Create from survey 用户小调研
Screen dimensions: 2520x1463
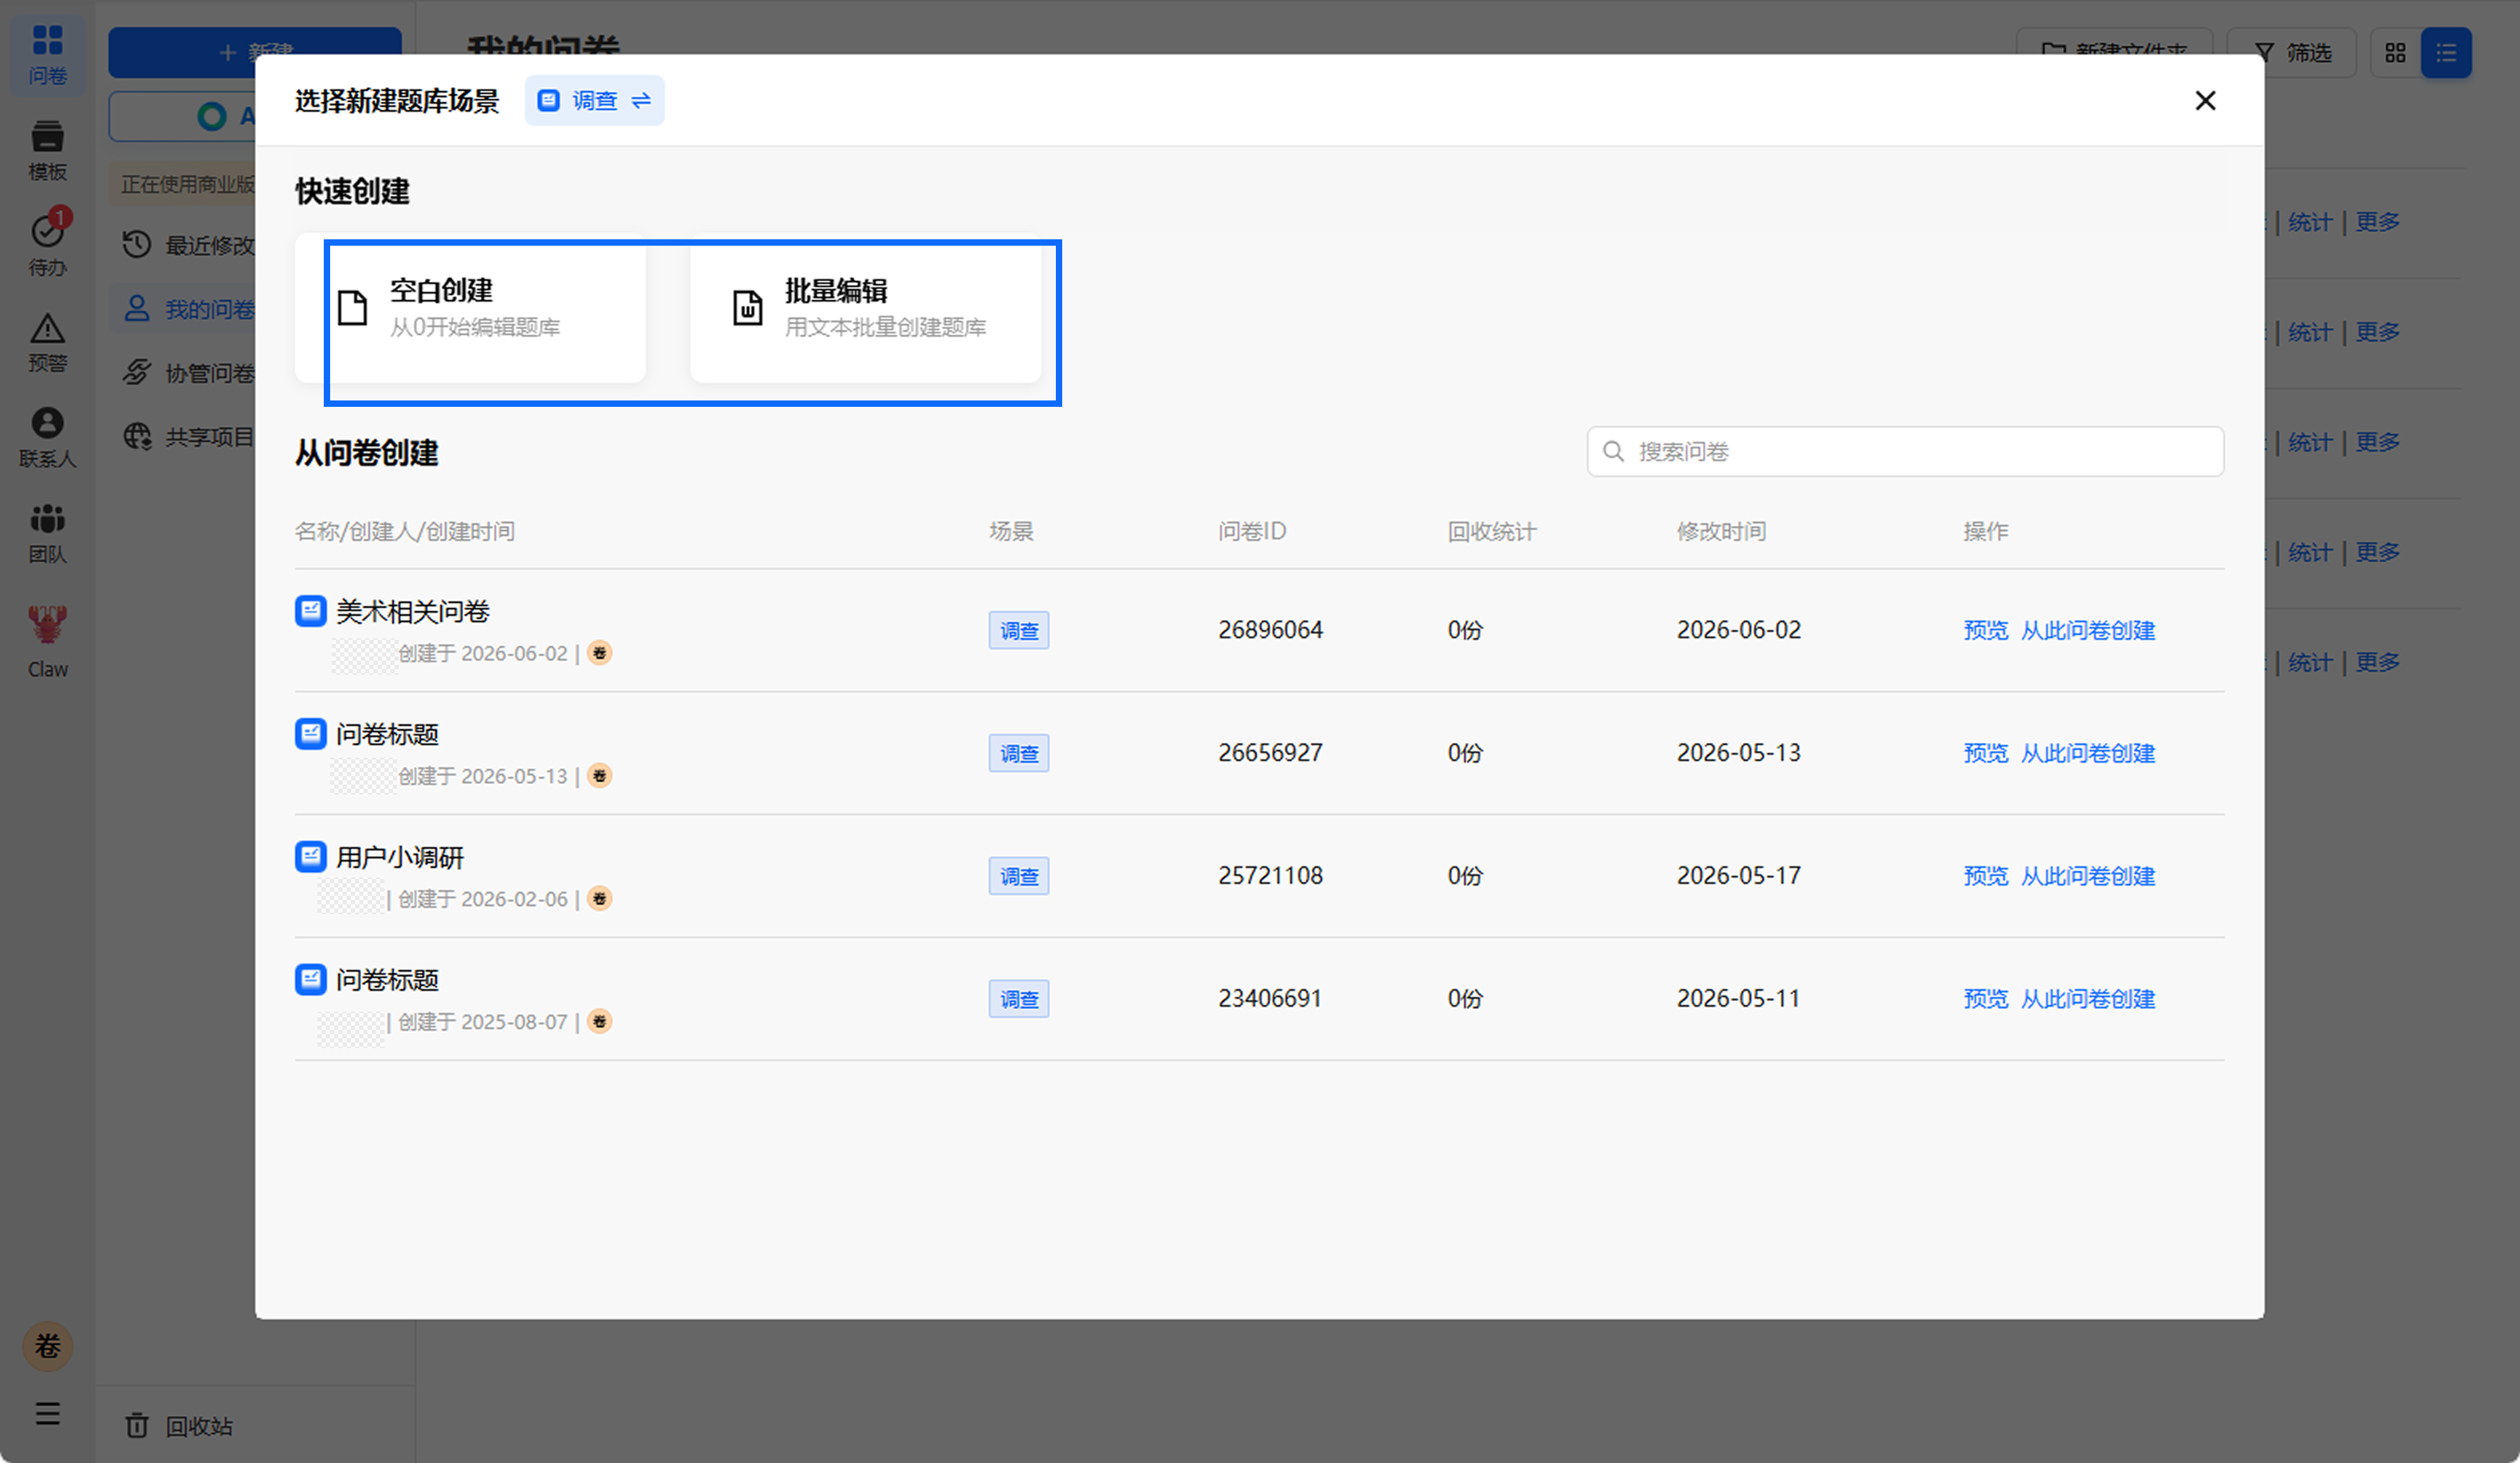(x=2088, y=876)
